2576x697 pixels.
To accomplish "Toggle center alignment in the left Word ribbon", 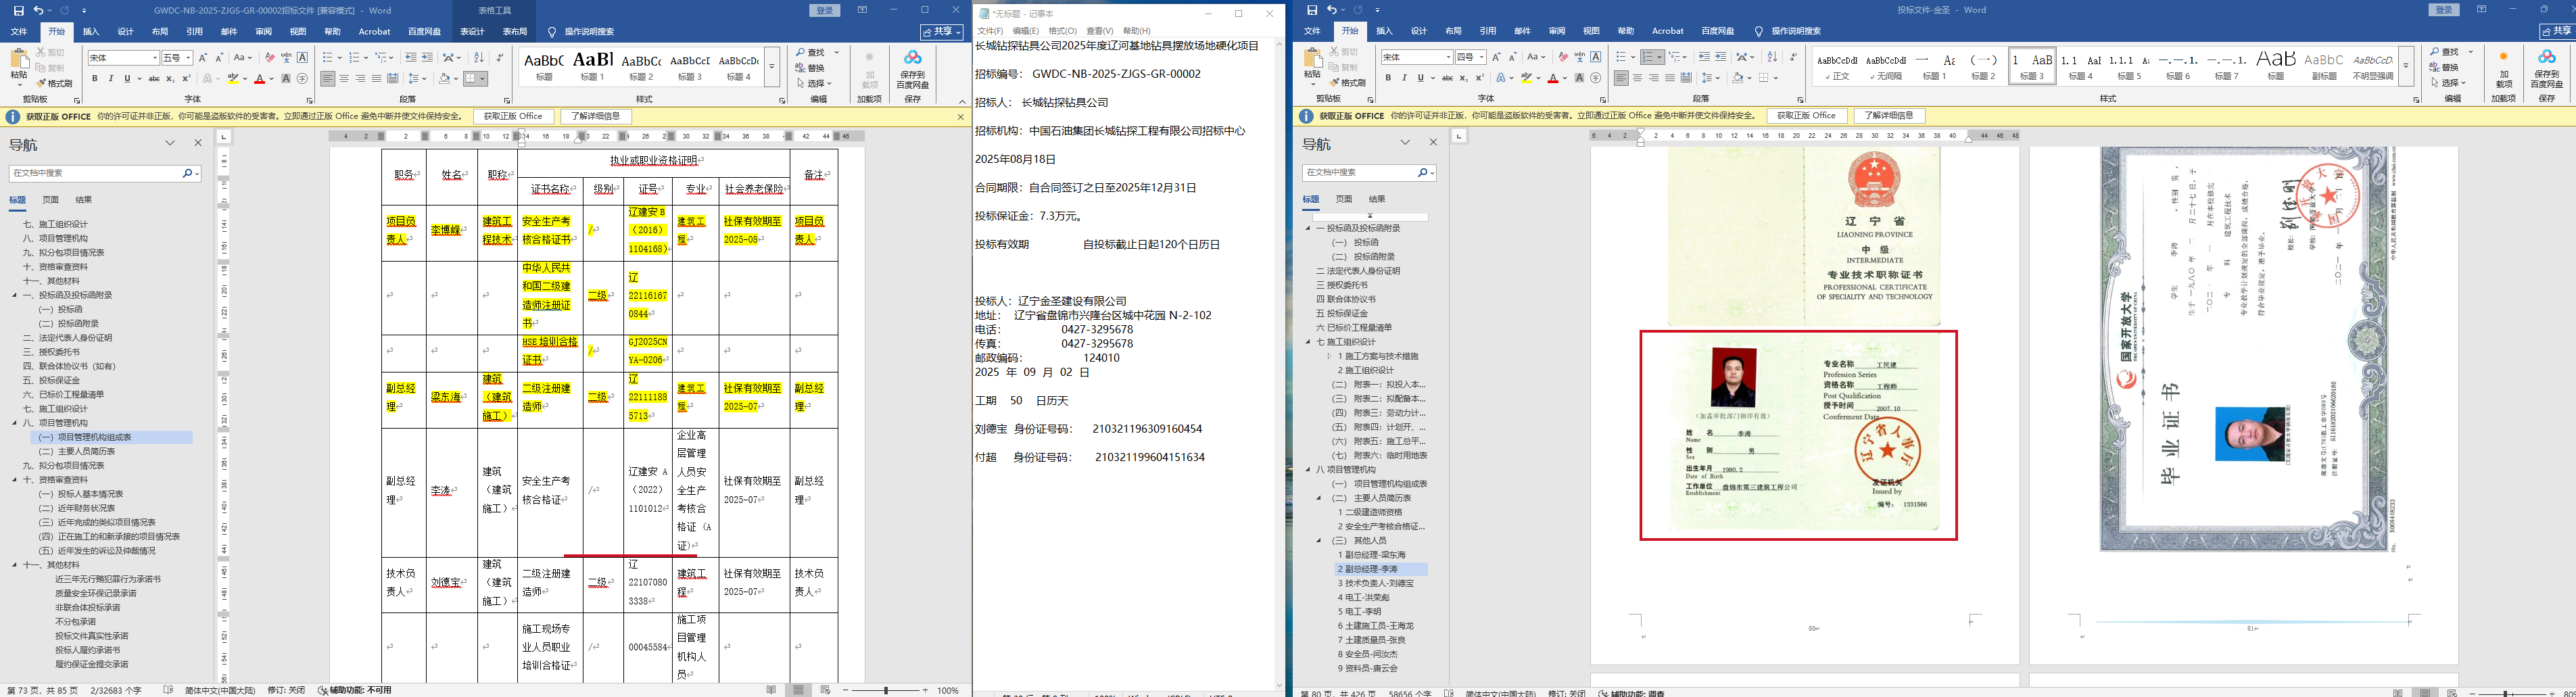I will (x=344, y=79).
